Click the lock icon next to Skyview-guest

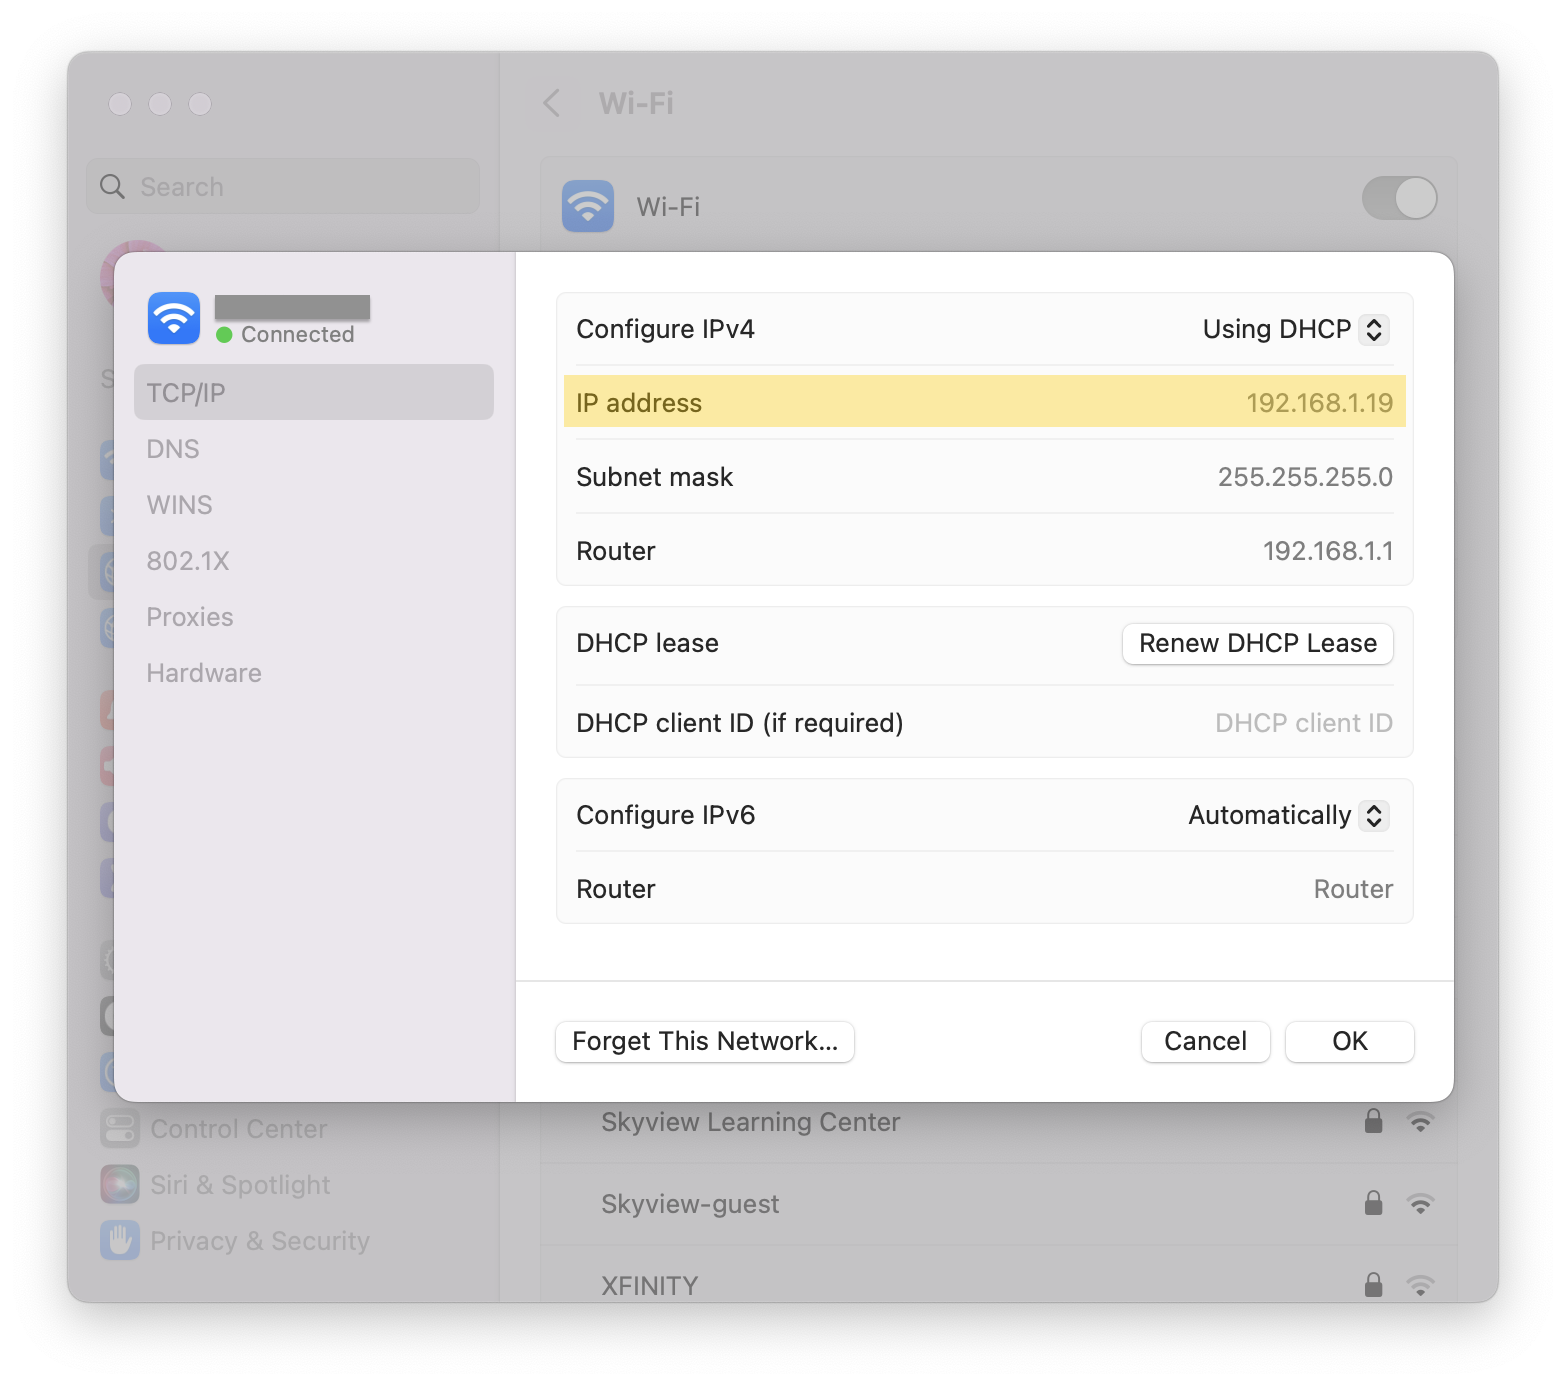tap(1373, 1203)
